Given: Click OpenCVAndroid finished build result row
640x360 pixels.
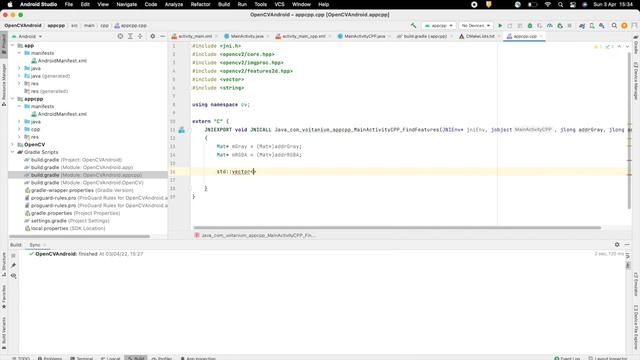Looking at the screenshot, I should tap(86, 254).
